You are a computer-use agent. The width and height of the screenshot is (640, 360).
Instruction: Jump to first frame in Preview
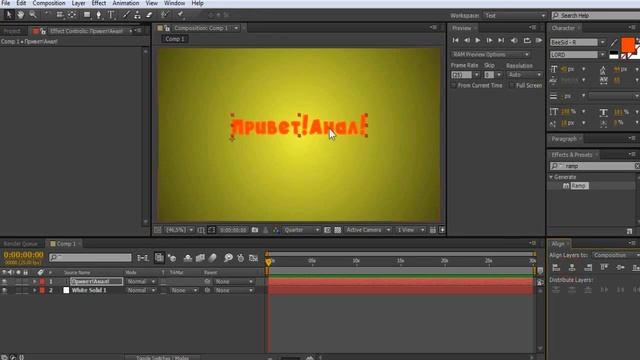pos(456,40)
